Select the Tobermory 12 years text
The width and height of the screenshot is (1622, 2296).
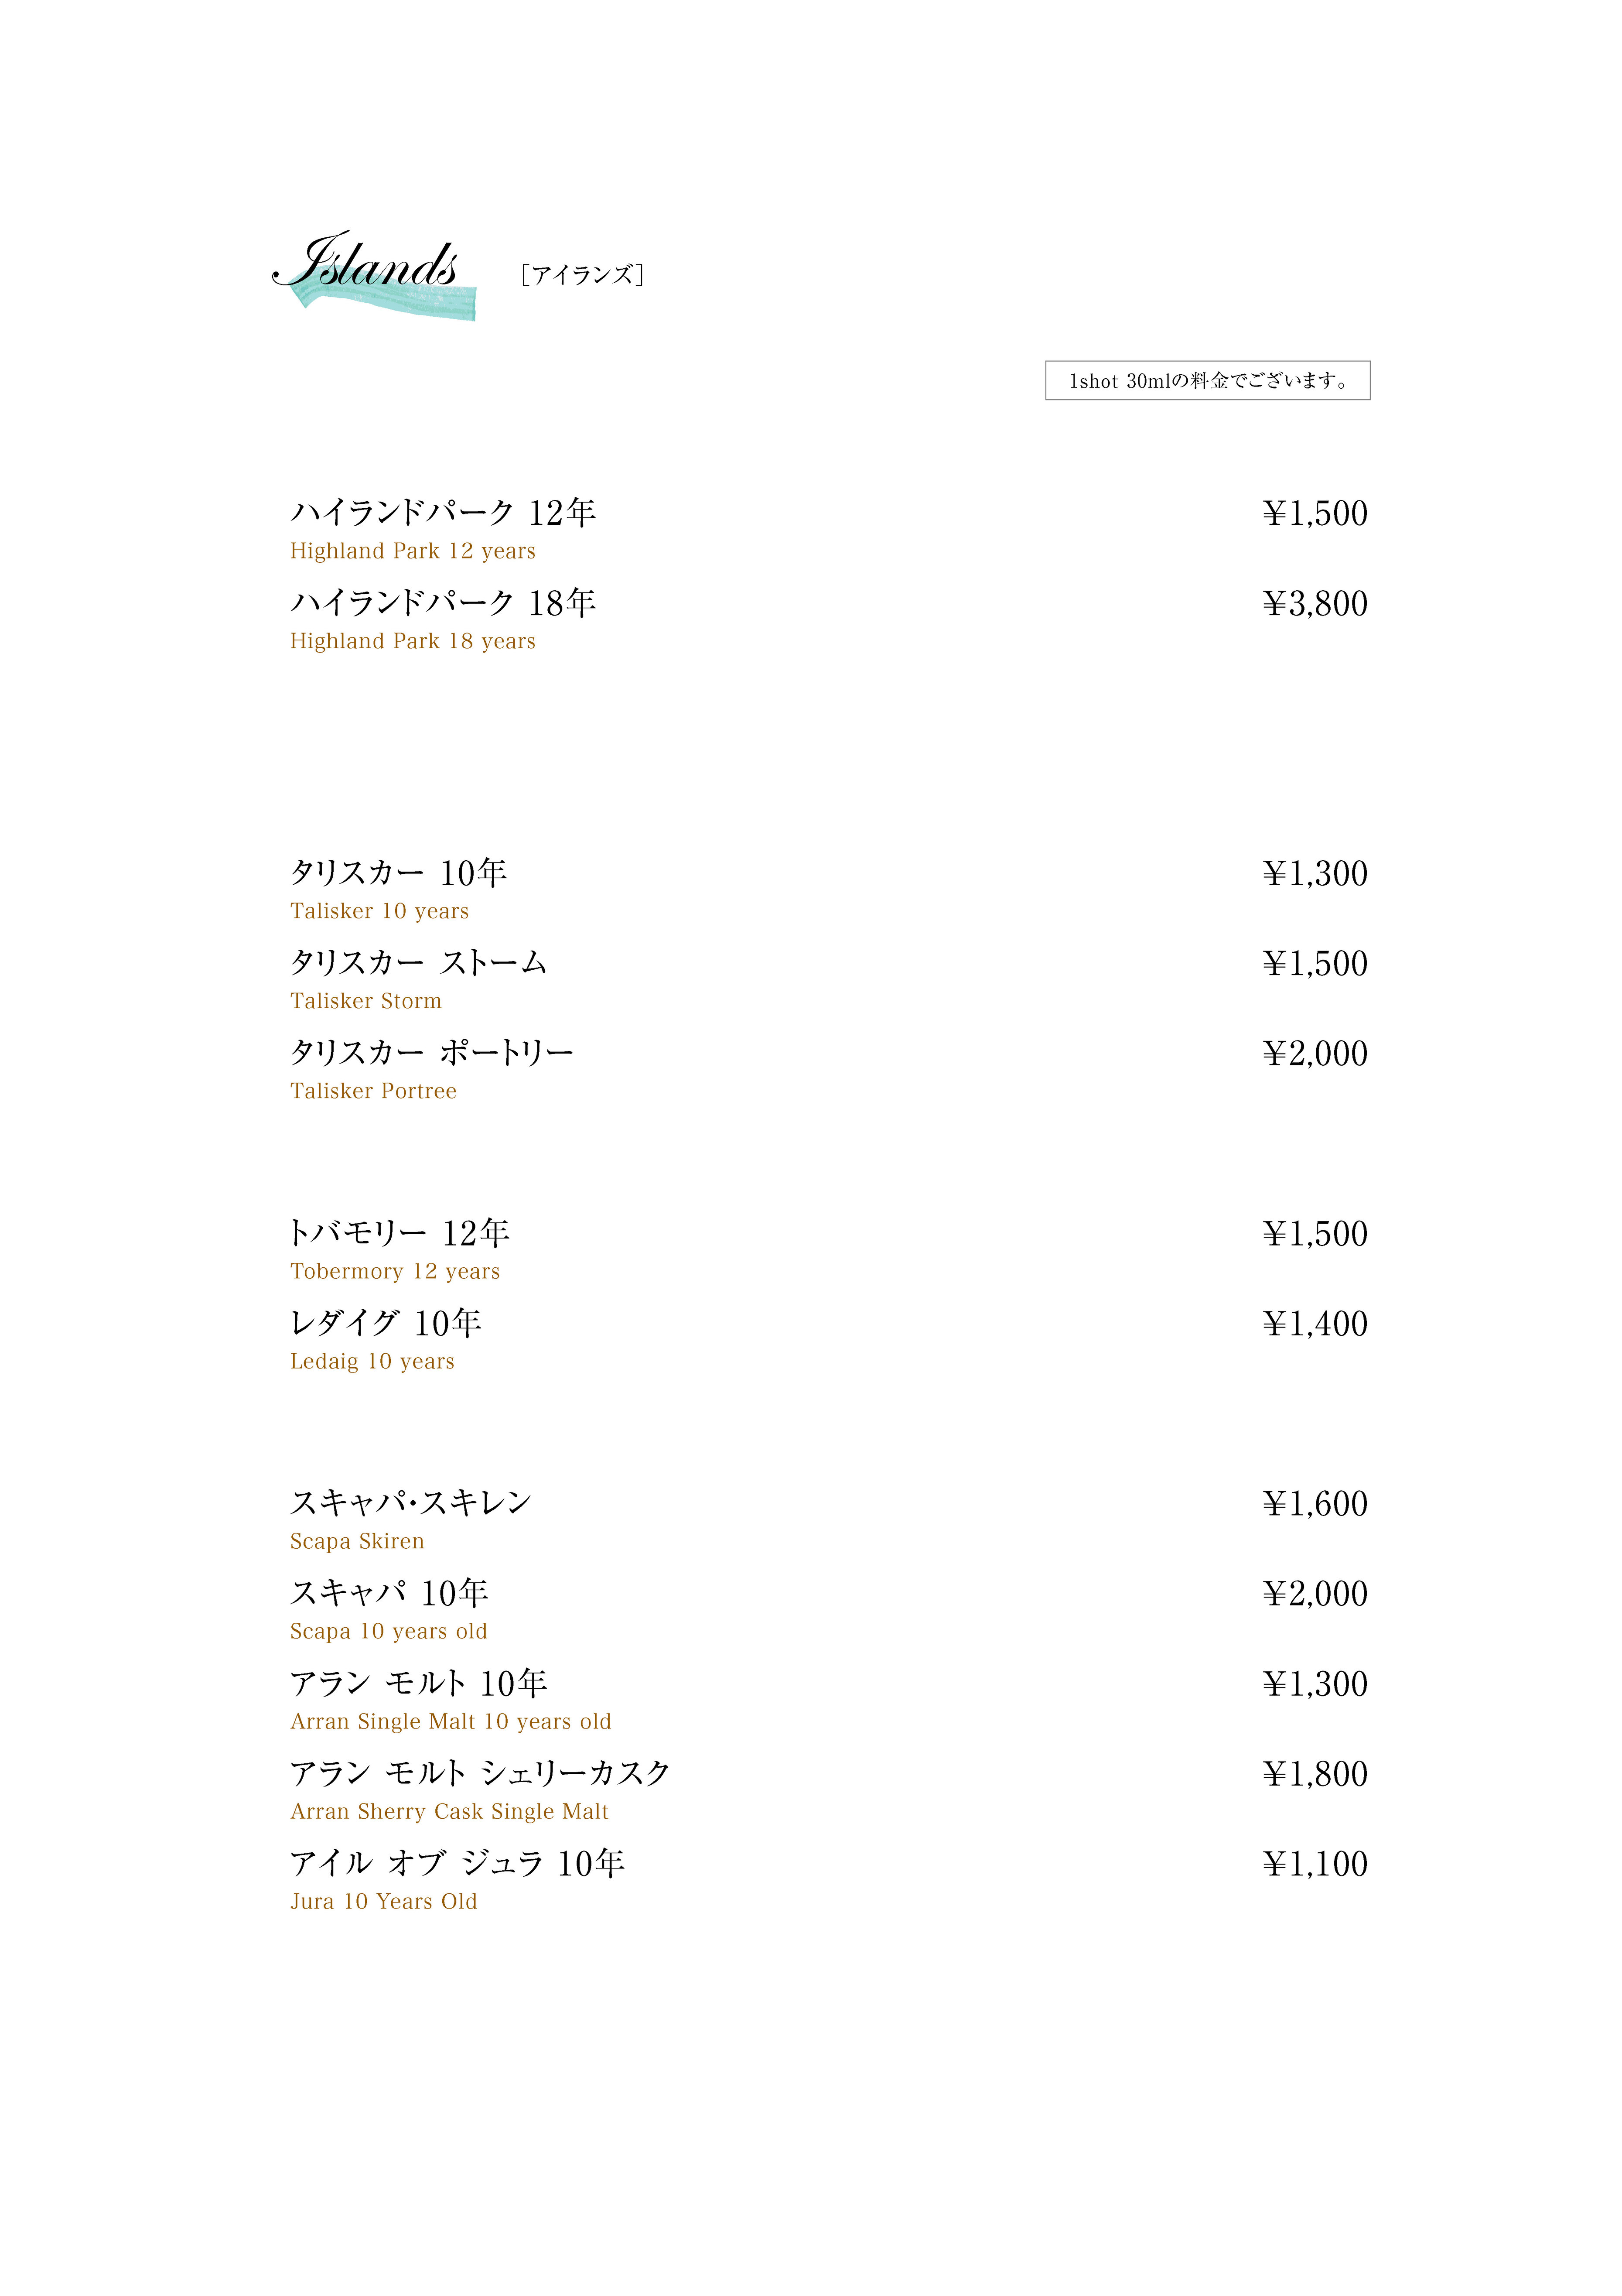point(394,1271)
